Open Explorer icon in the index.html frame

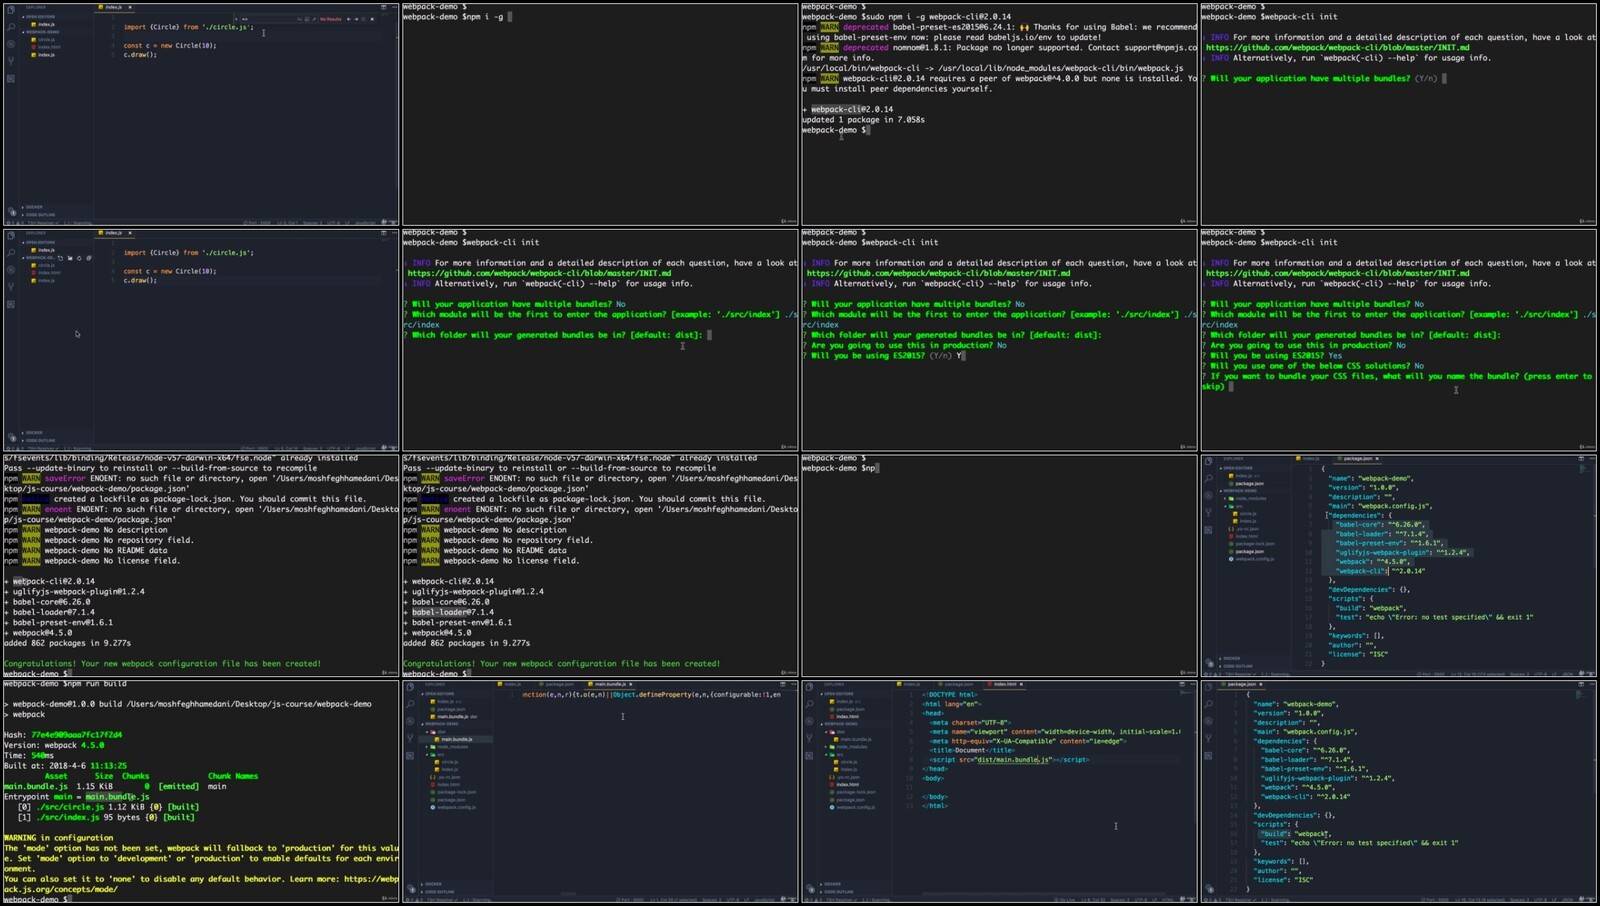coord(809,687)
